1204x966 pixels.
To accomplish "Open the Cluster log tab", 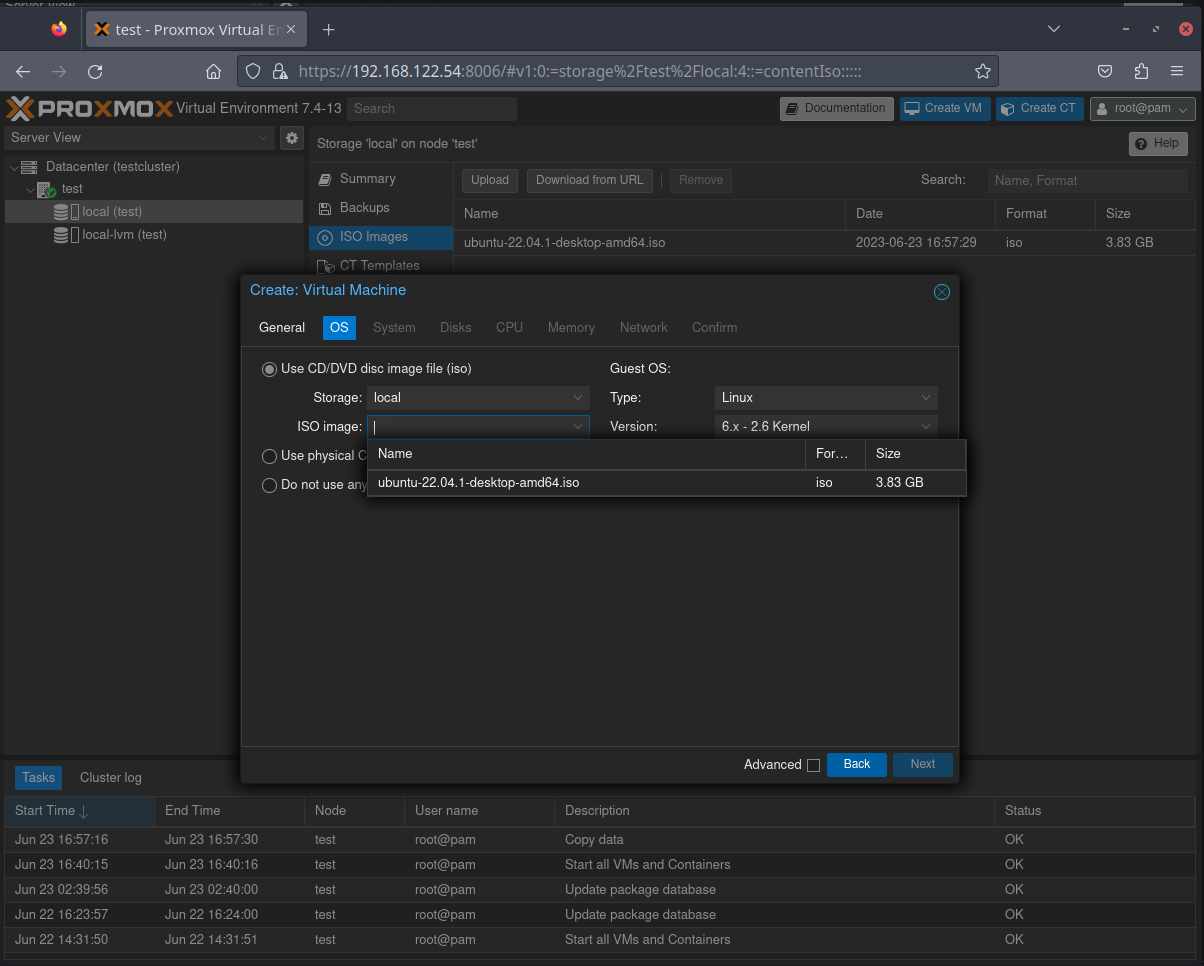I will pyautogui.click(x=110, y=777).
